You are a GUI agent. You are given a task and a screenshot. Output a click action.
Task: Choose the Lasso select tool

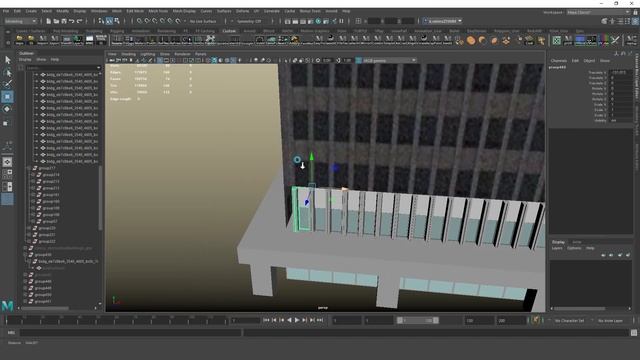tap(8, 73)
